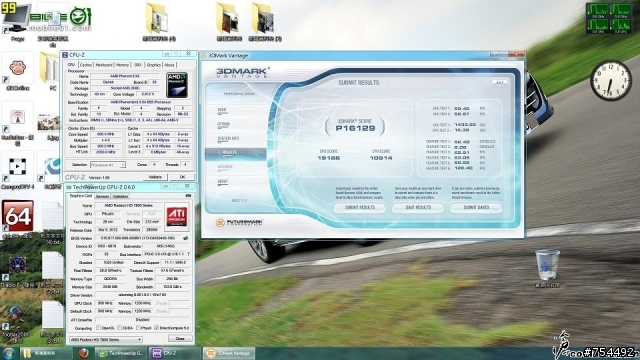Open Upgrade in 3DMark sidebar

point(225,167)
